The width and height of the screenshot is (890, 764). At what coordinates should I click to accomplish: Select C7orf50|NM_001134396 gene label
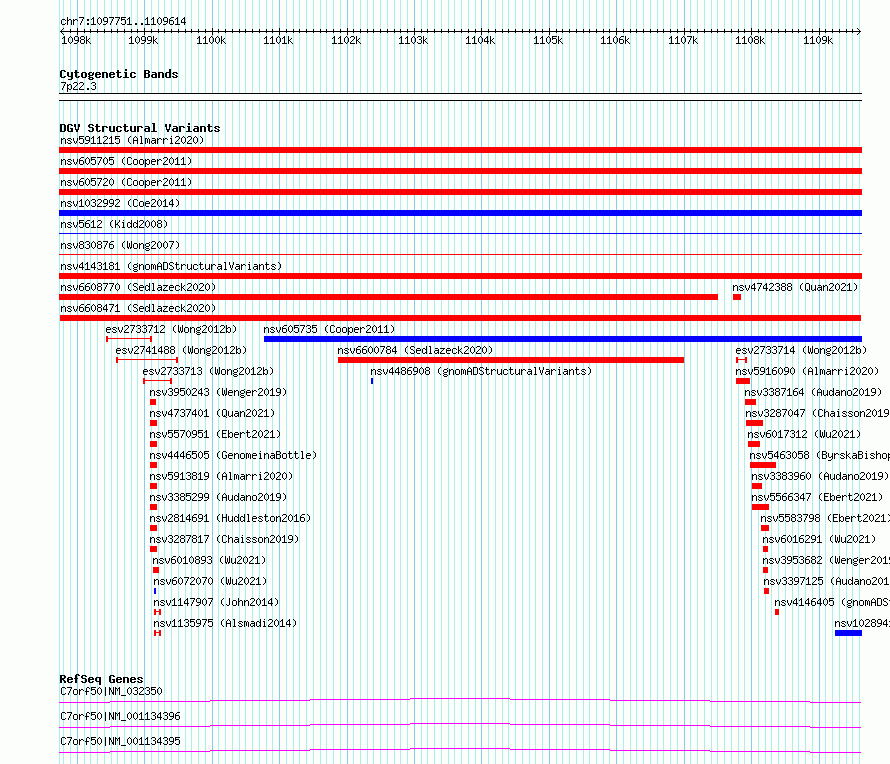pyautogui.click(x=120, y=716)
